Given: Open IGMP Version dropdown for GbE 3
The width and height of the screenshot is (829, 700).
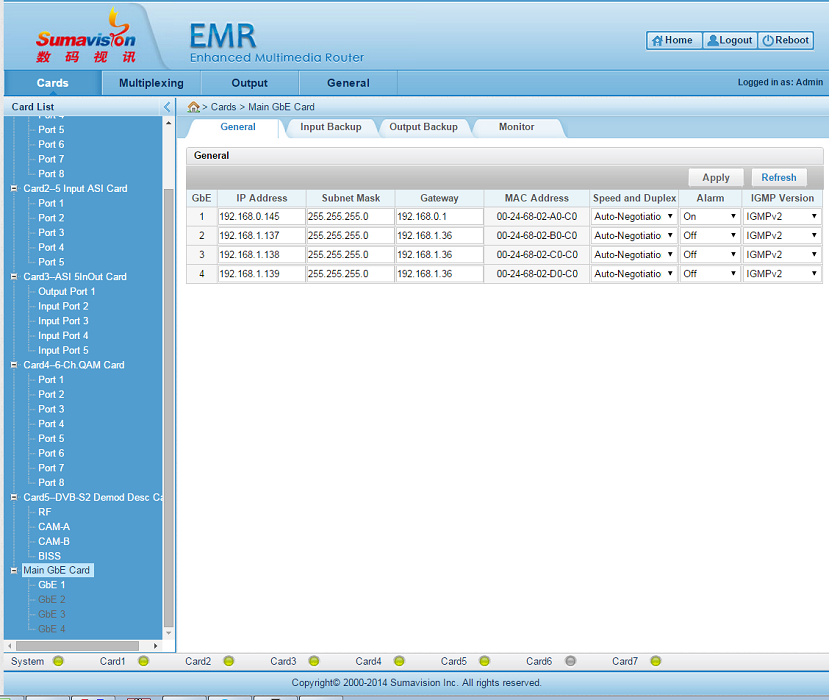Looking at the screenshot, I should 782,254.
